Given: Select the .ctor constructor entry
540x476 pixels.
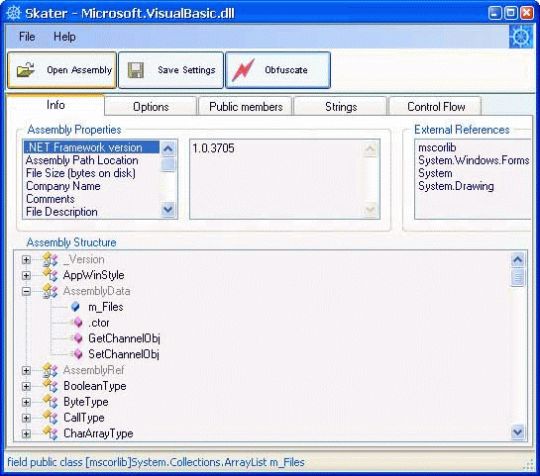Looking at the screenshot, I should click(x=99, y=322).
